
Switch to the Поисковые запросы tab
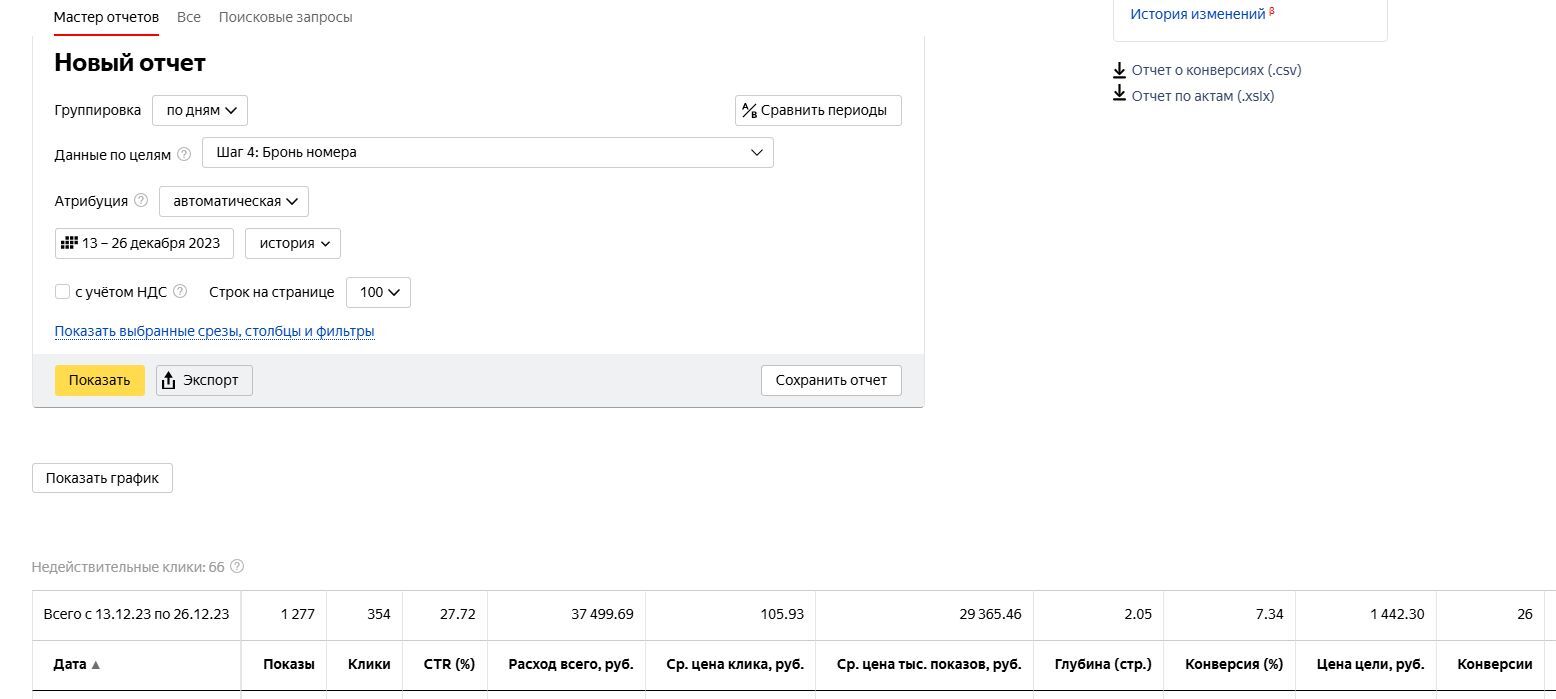coord(285,17)
